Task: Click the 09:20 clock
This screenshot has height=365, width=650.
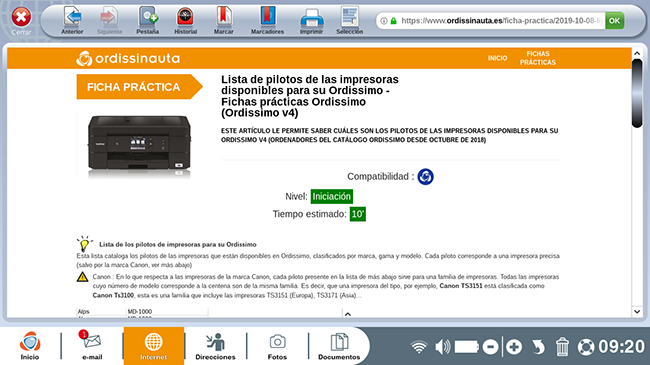Action: click(x=621, y=347)
